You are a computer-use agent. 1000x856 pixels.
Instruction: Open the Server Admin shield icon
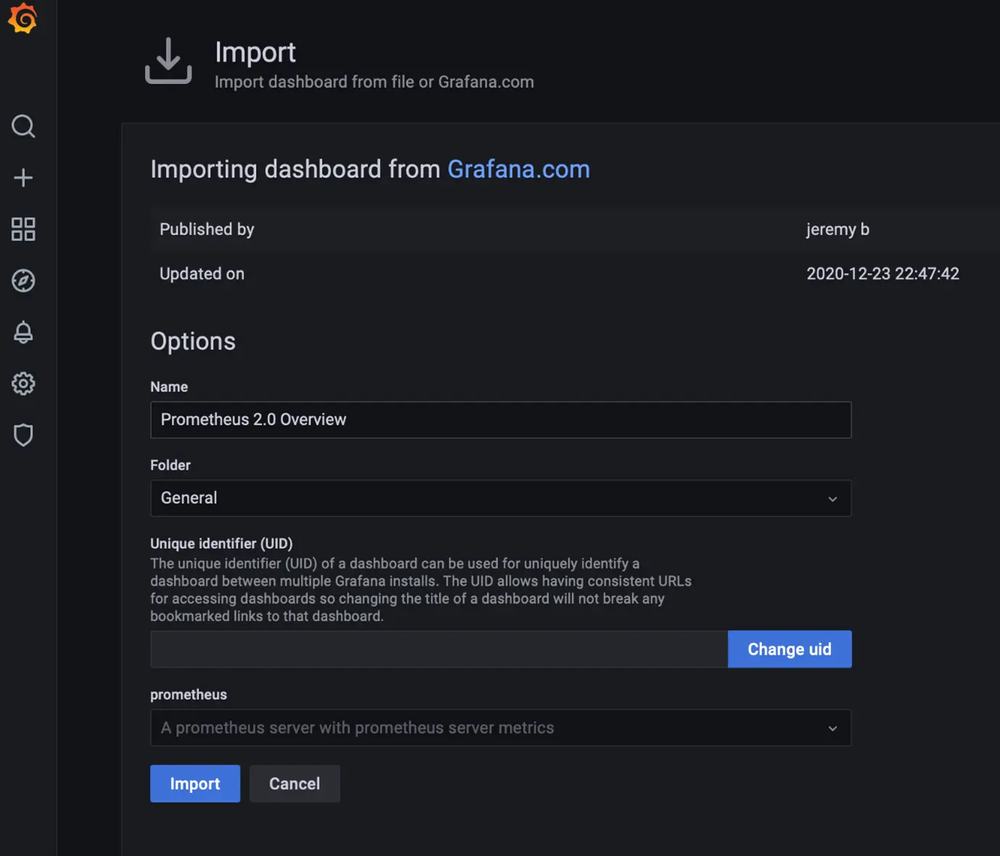(x=24, y=435)
